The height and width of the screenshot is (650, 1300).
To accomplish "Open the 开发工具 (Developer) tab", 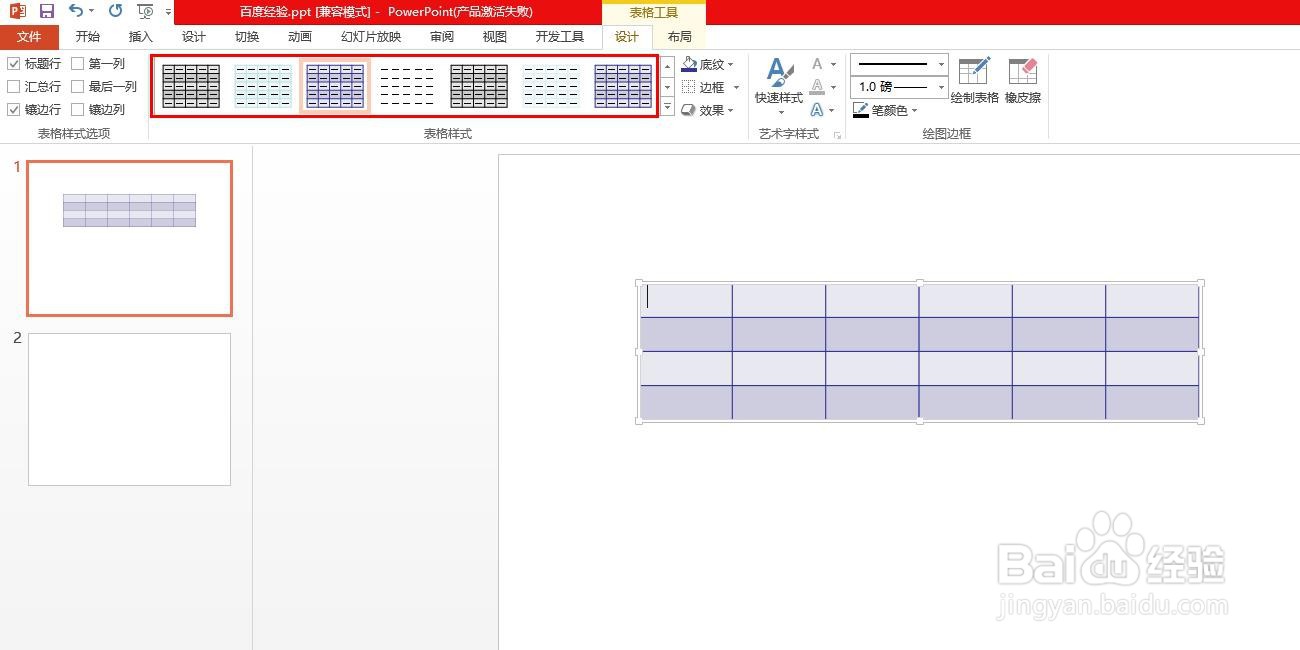I will 560,37.
